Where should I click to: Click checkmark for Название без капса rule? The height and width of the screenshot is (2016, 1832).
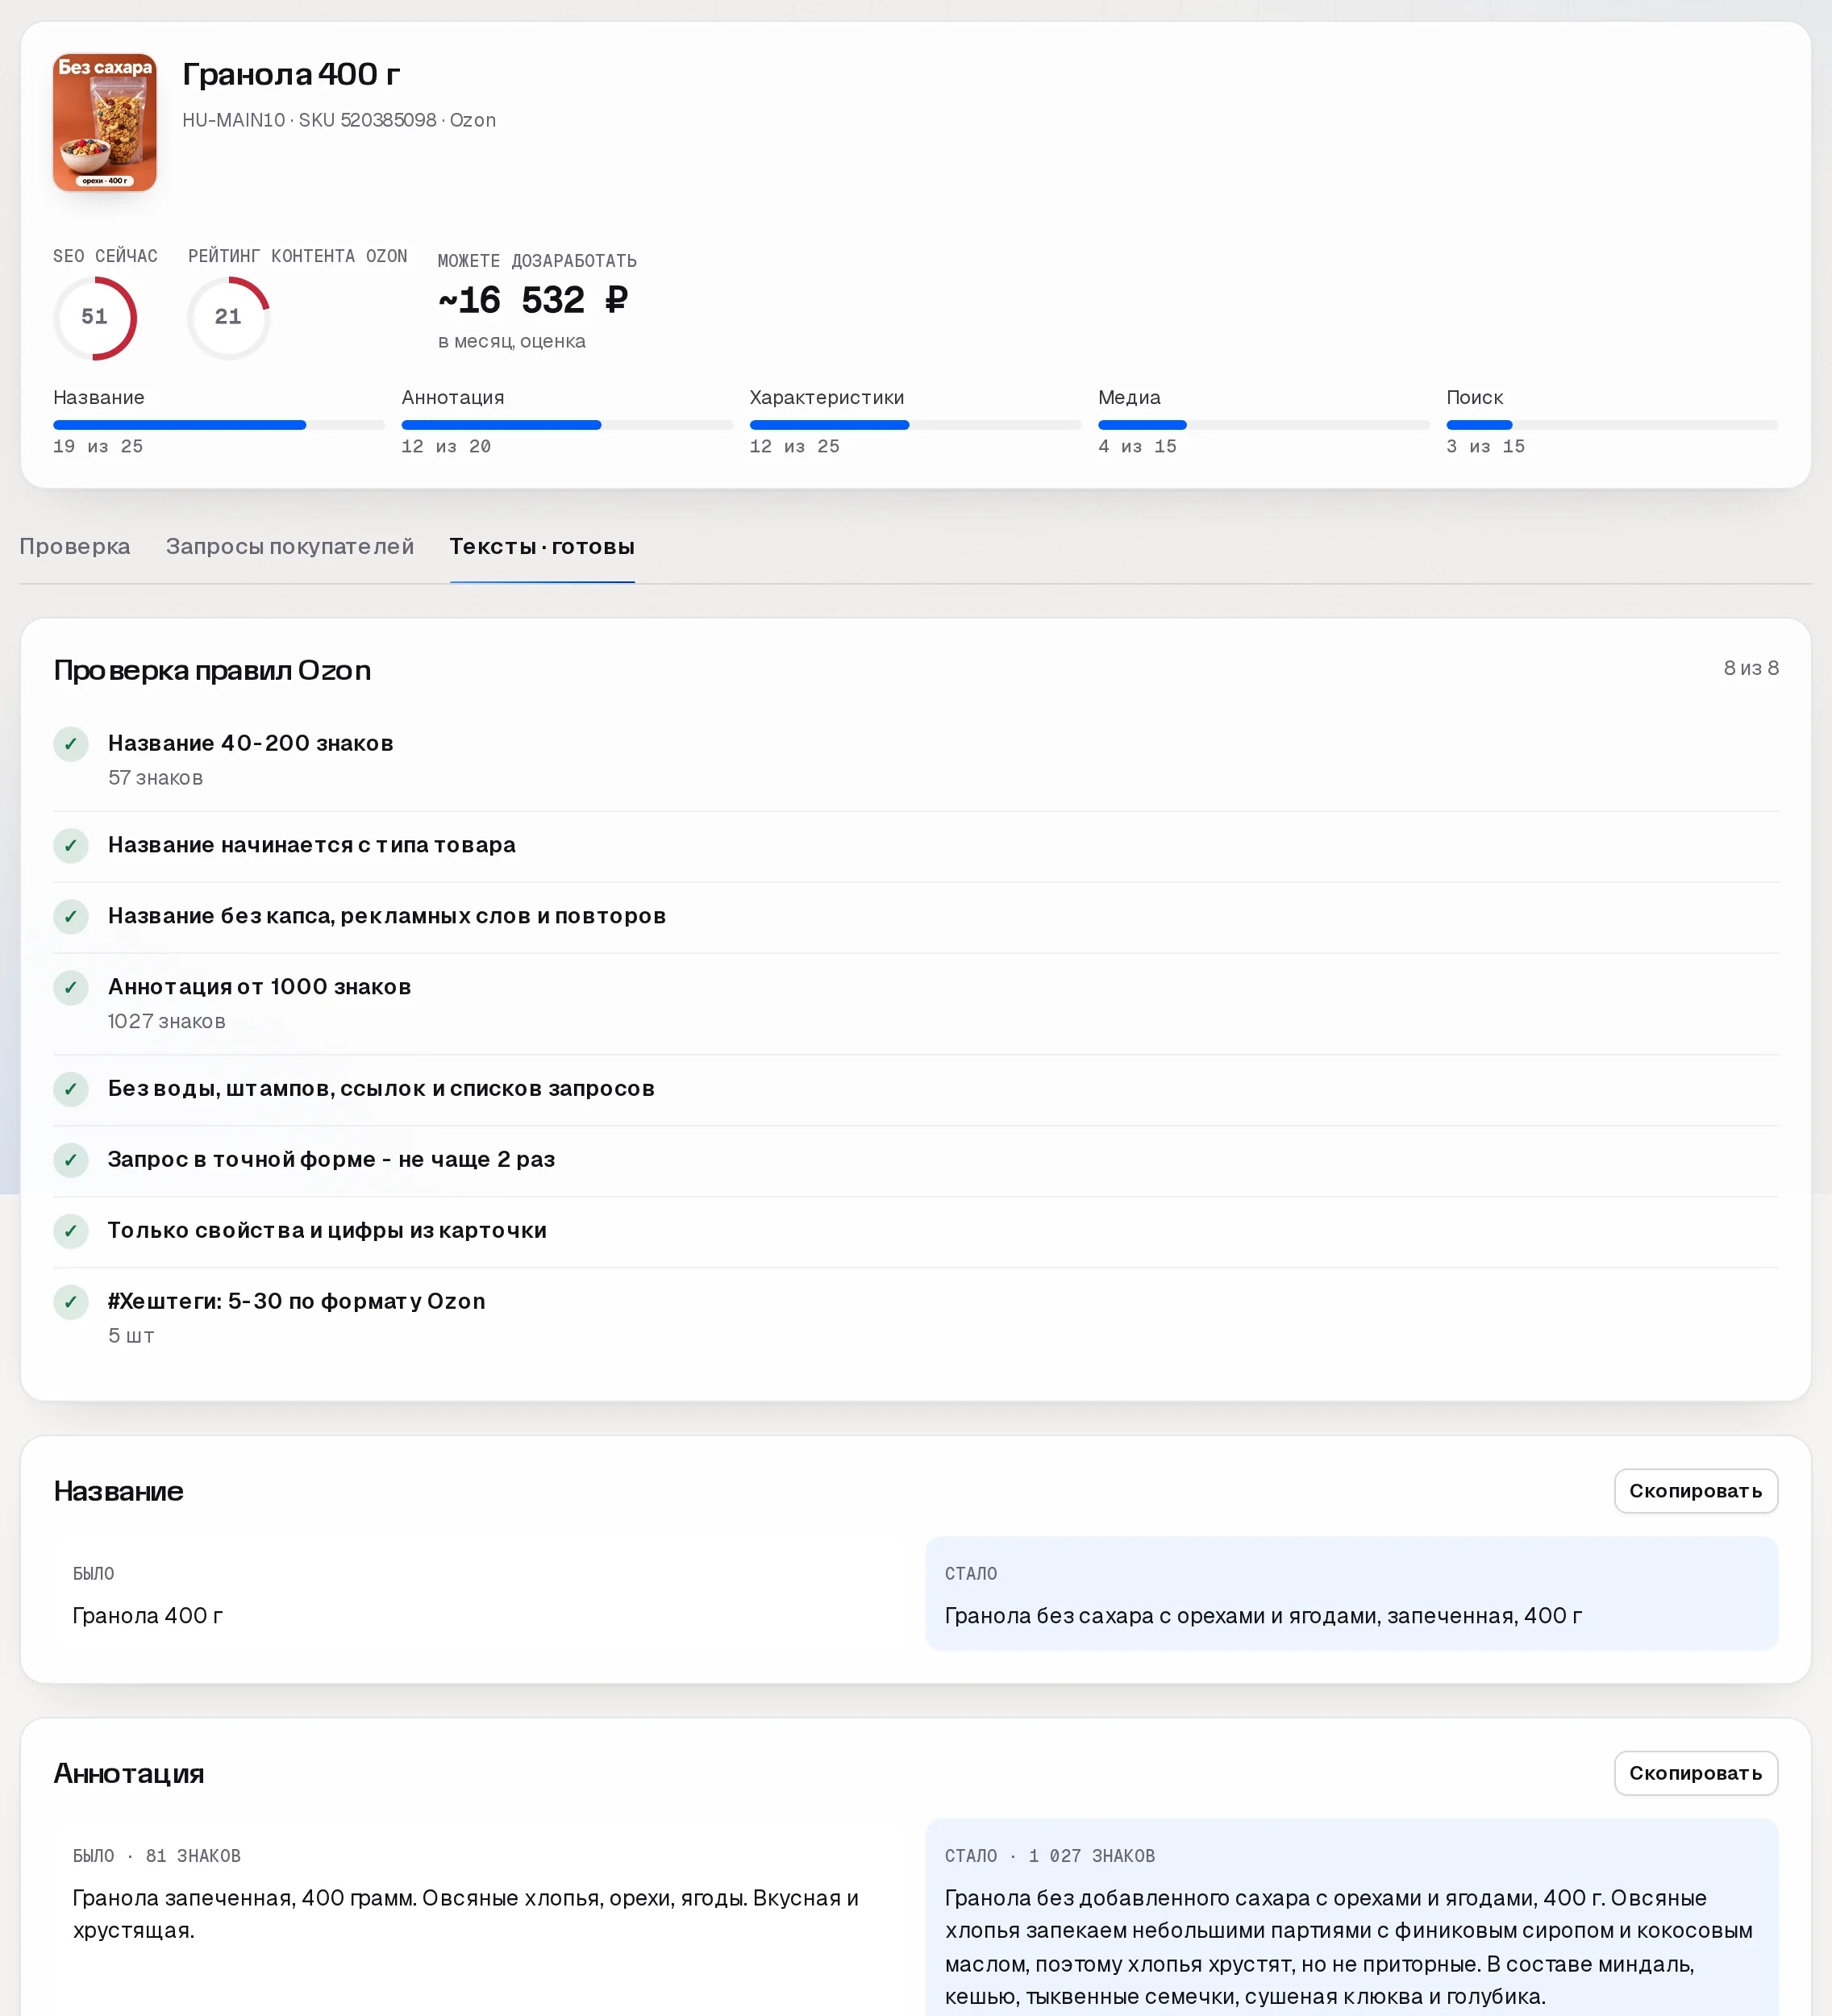[71, 917]
